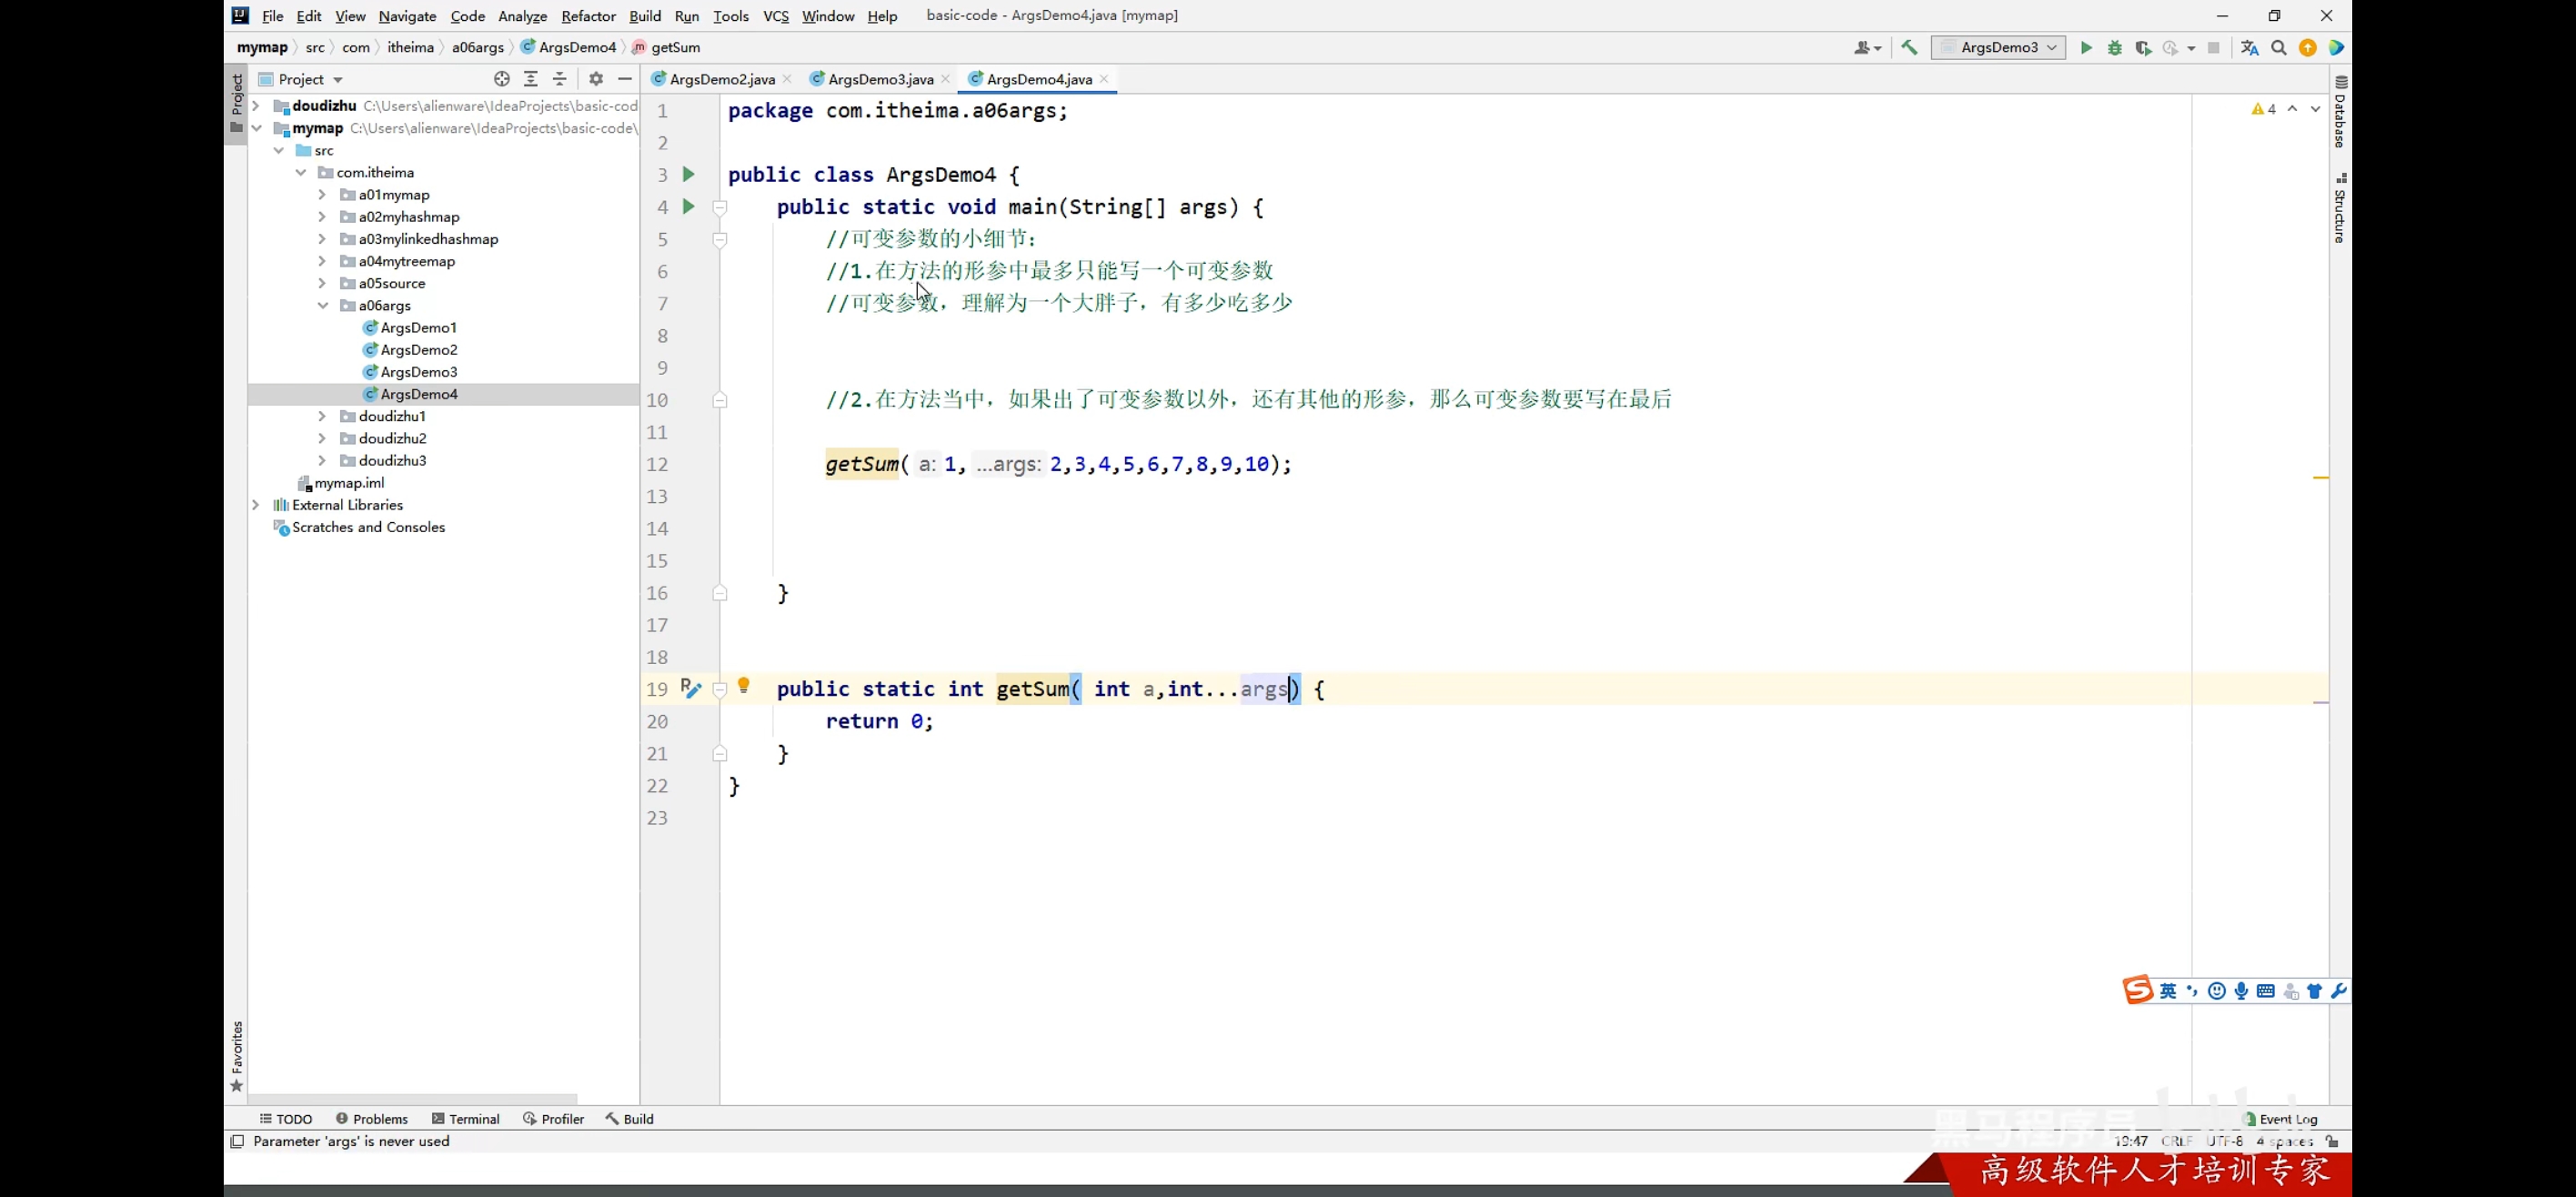
Task: Click the Locate file target icon in Project panel
Action: click(x=502, y=79)
